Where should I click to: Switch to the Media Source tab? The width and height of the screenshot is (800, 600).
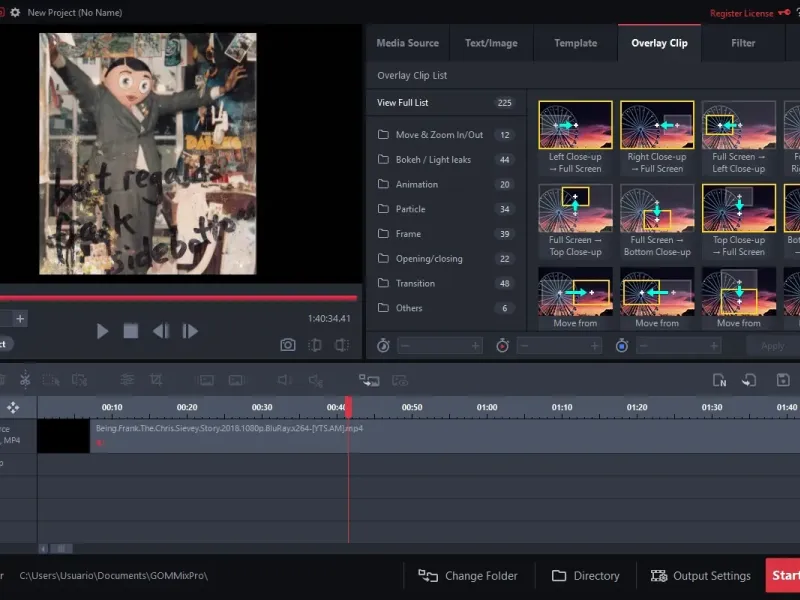(407, 43)
